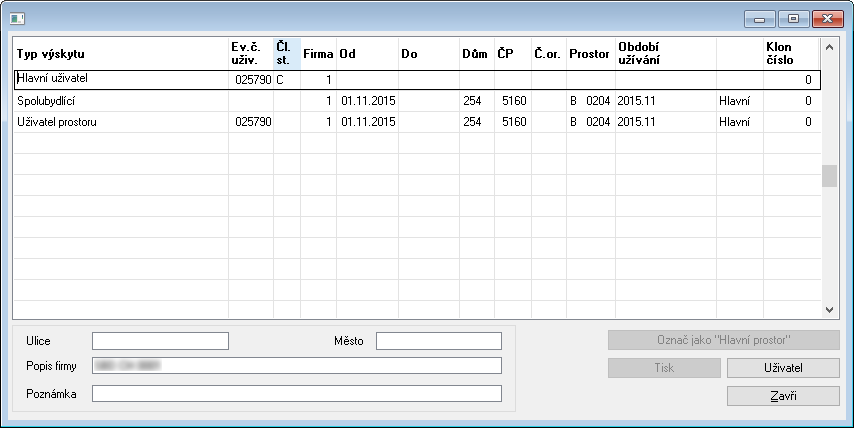Image resolution: width=854 pixels, height=428 pixels.
Task: Click 01.11.2015 in the Spolubydlící row
Action: 368,101
